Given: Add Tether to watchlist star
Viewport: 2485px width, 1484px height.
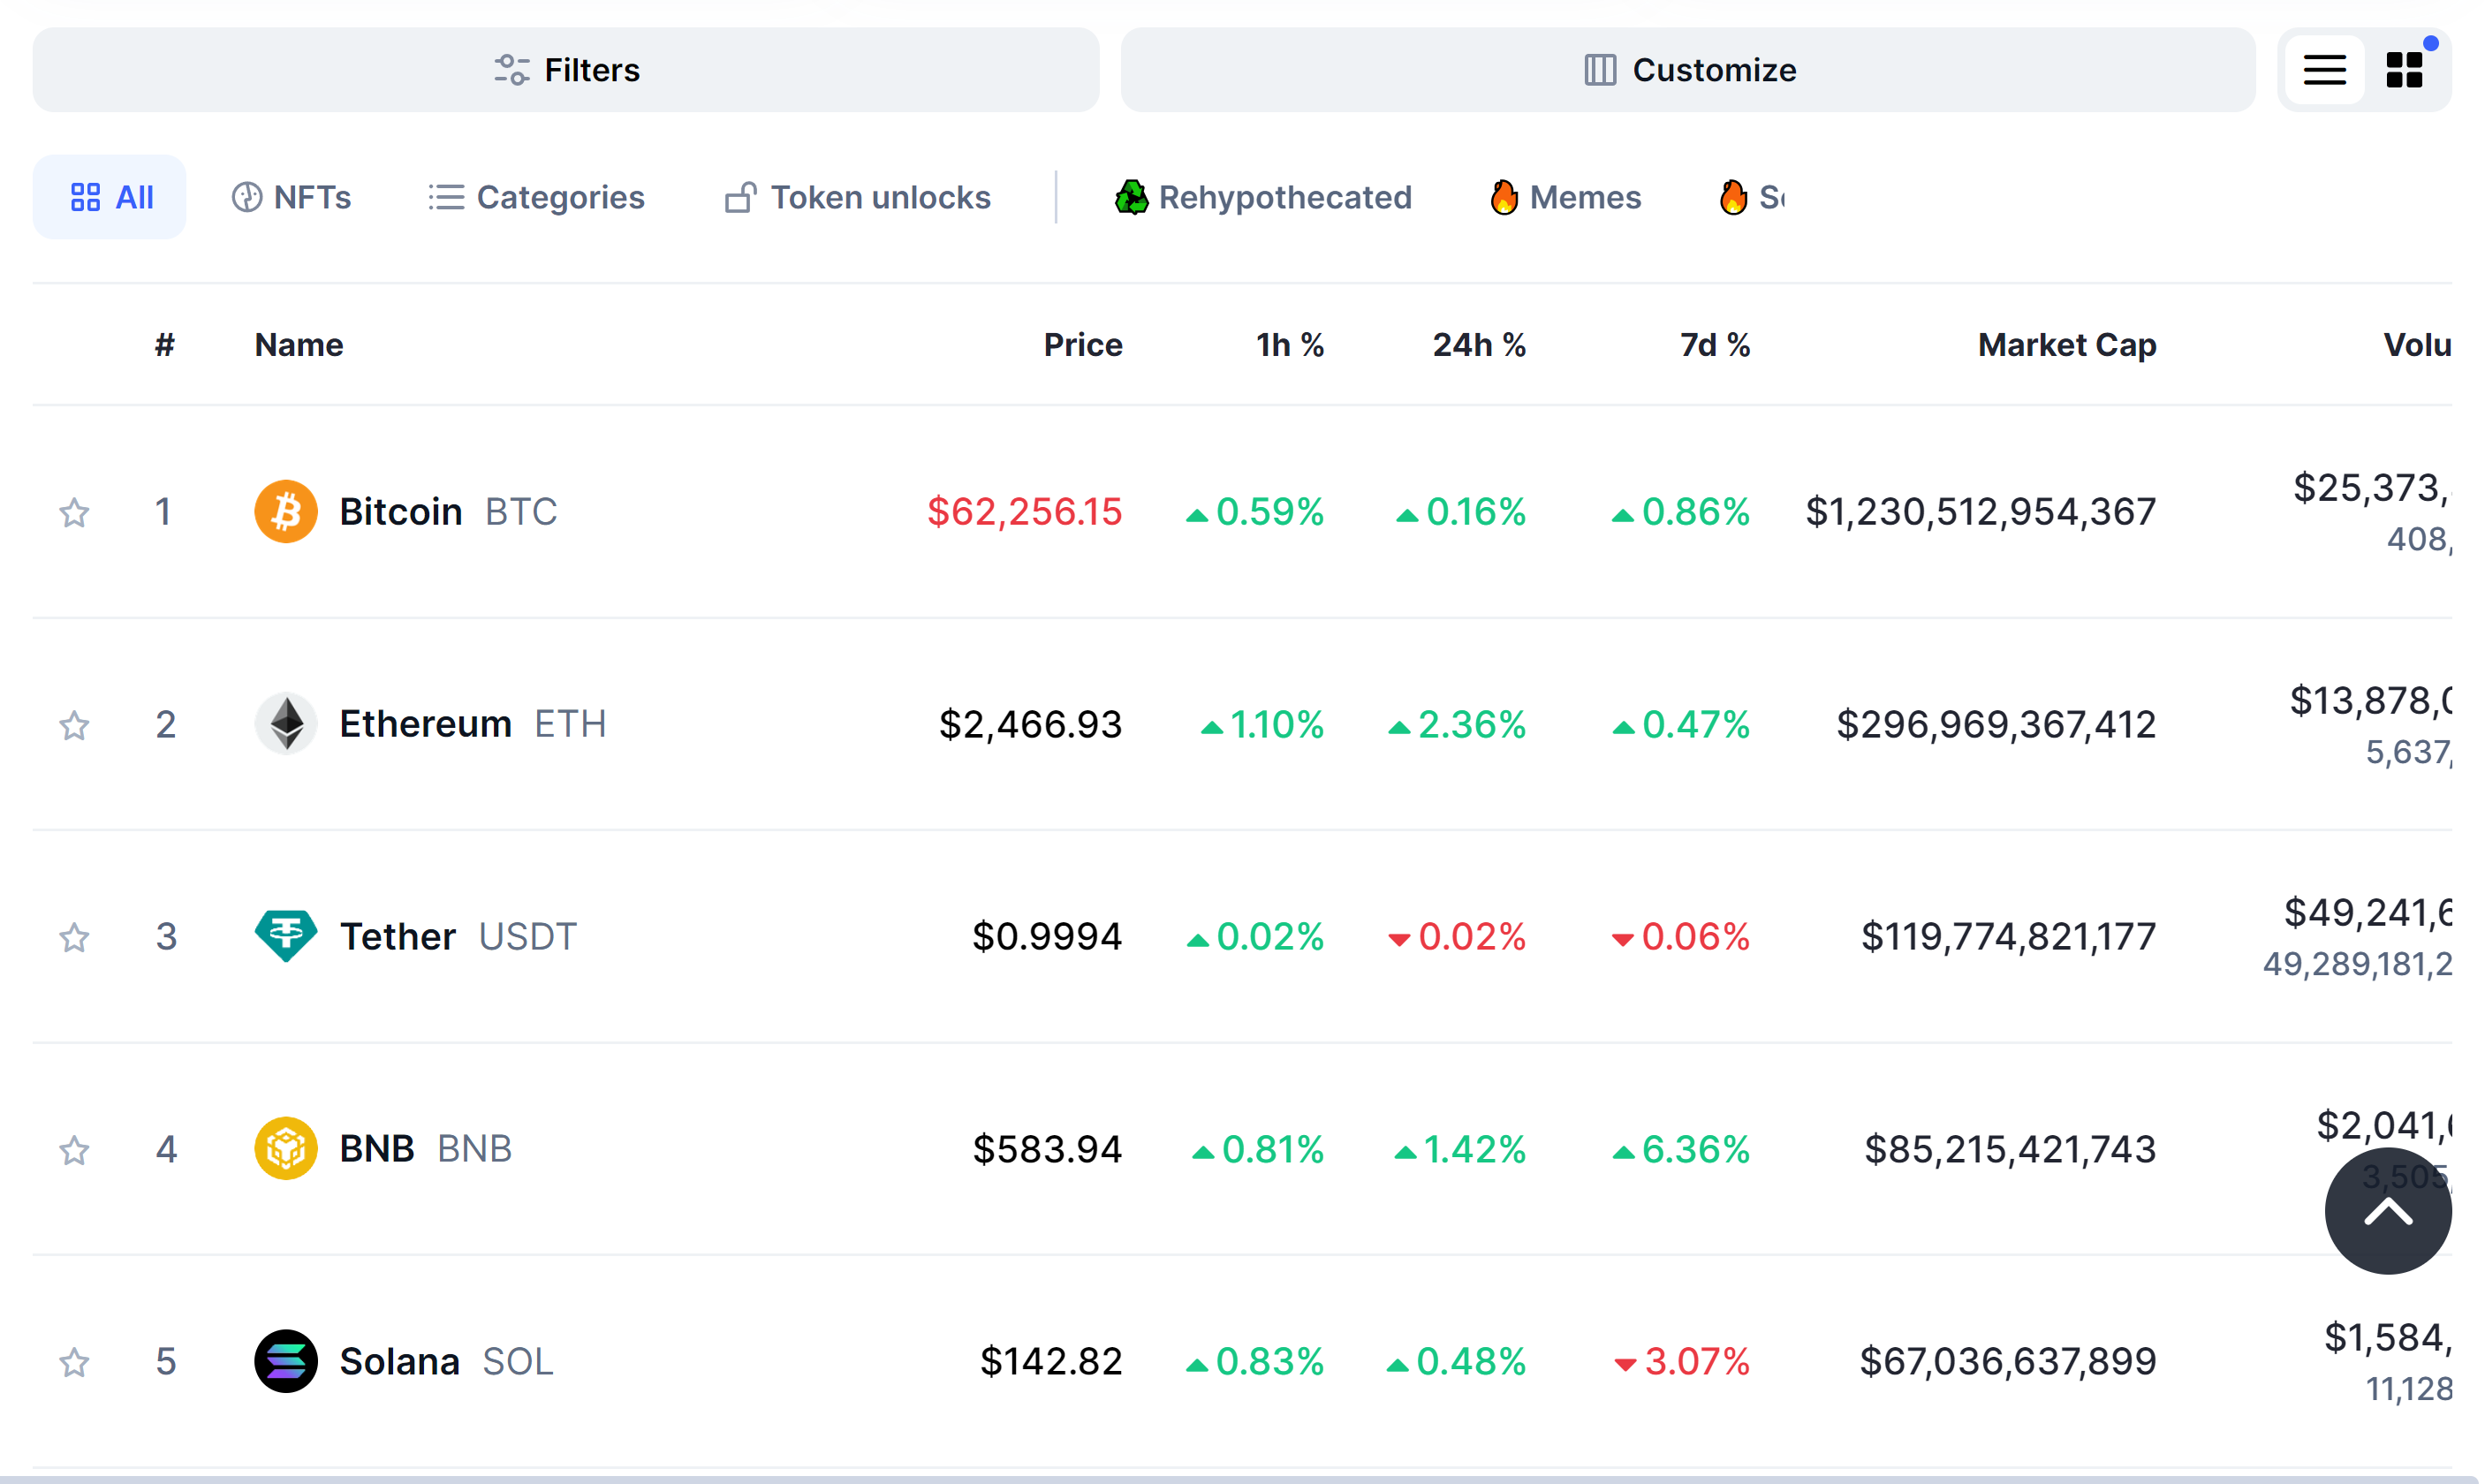Looking at the screenshot, I should click(x=74, y=938).
